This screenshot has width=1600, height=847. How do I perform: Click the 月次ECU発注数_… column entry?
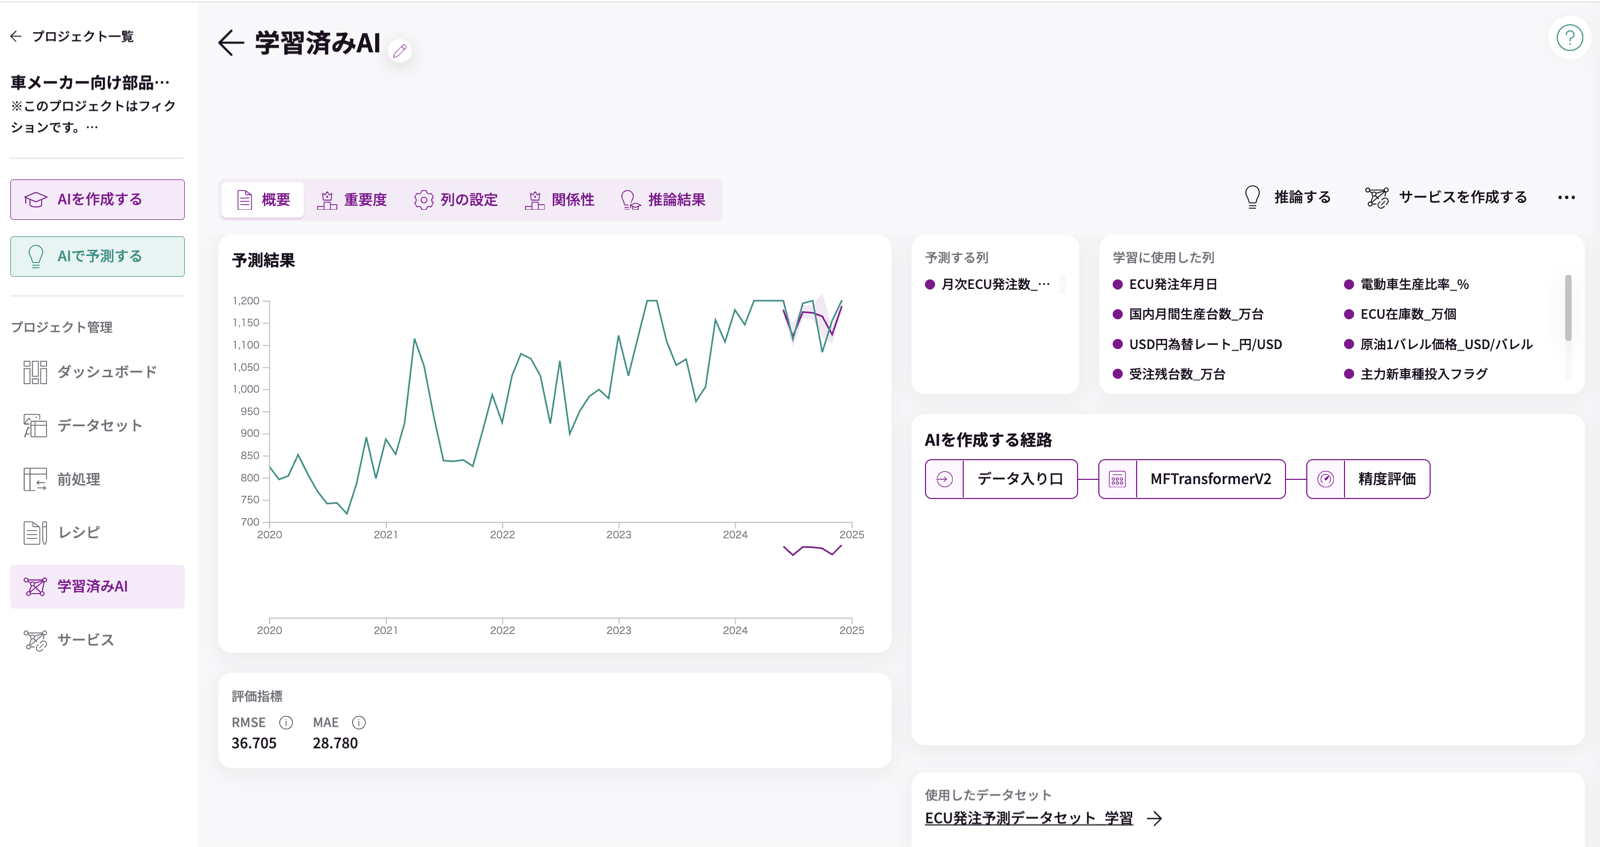pyautogui.click(x=988, y=284)
